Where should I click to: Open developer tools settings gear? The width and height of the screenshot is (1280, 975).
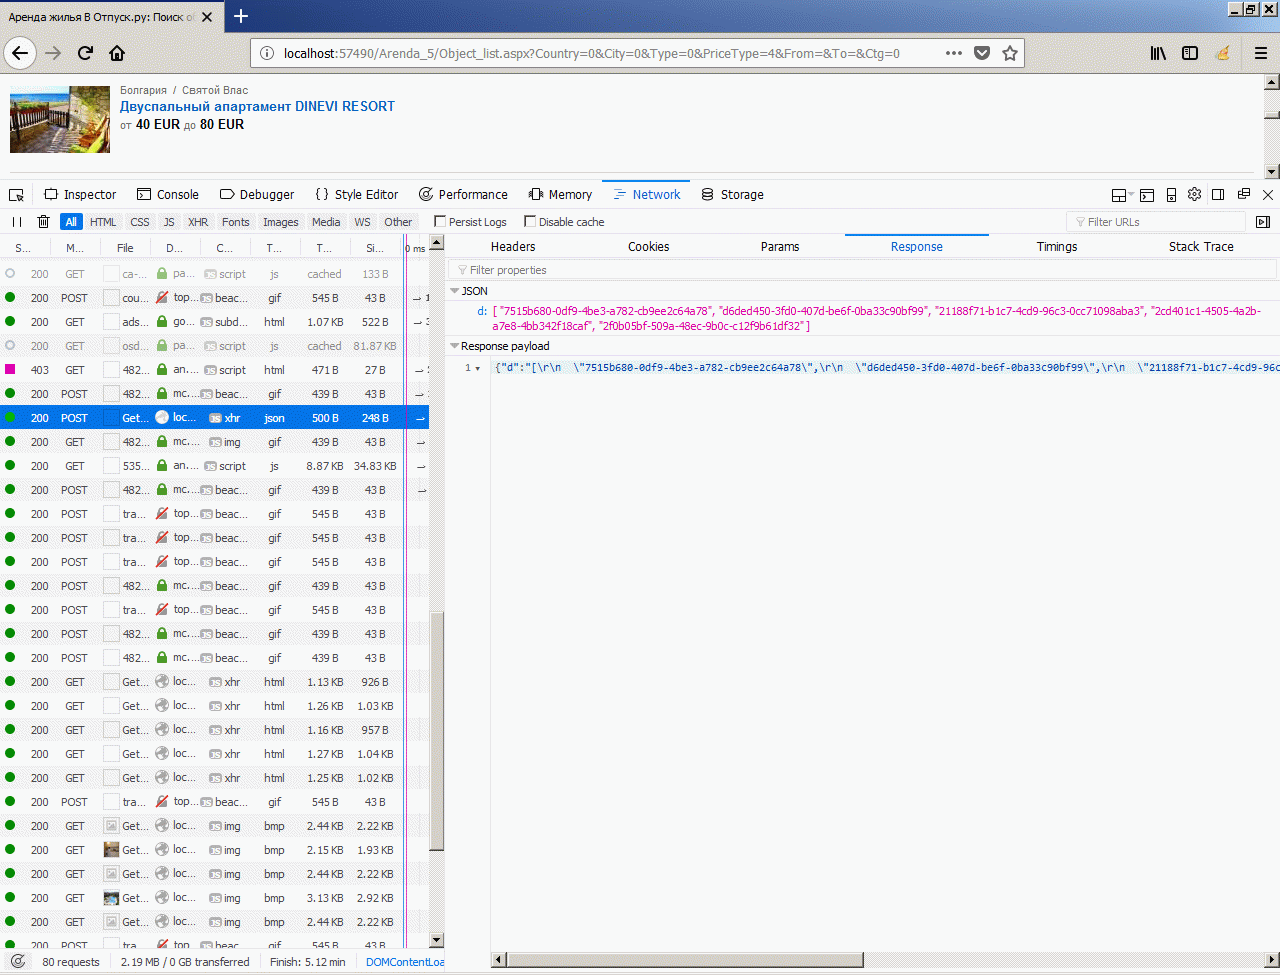[x=1194, y=195]
